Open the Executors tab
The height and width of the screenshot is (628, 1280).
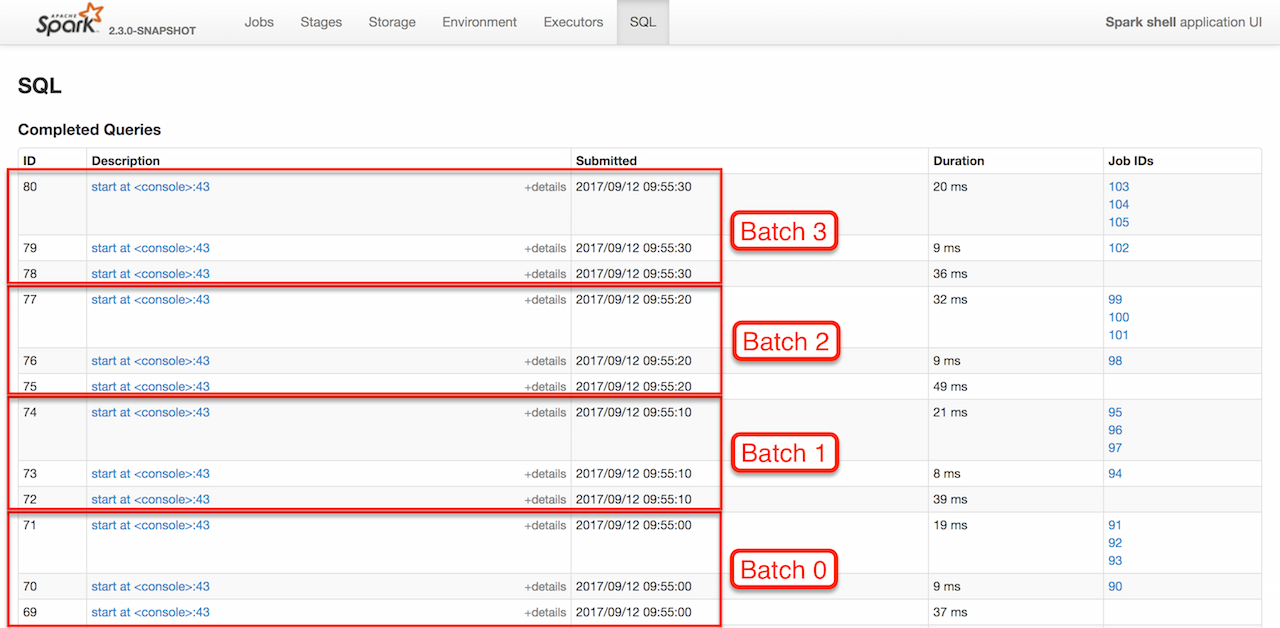point(573,22)
